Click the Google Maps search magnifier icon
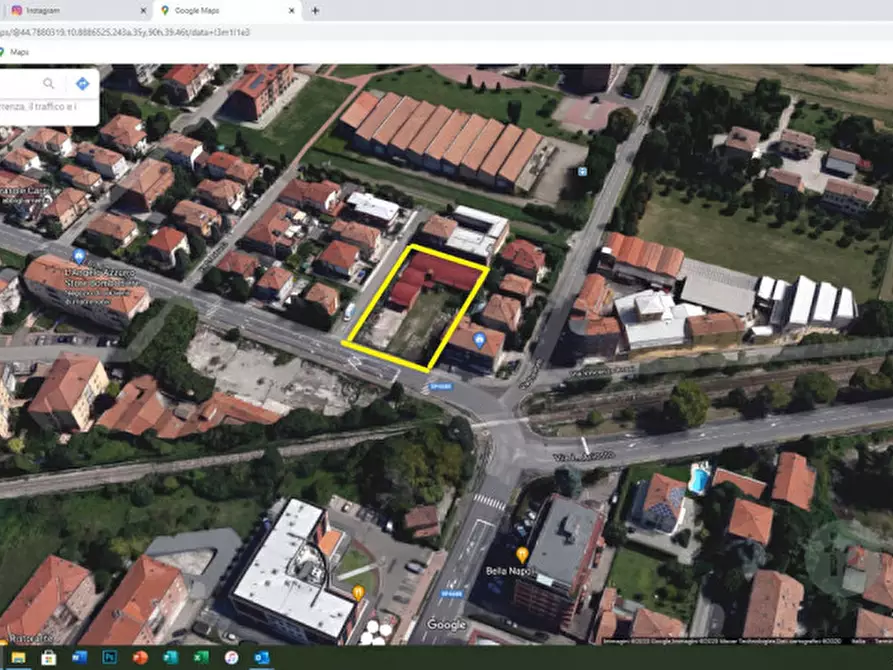893x670 pixels. pos(49,84)
